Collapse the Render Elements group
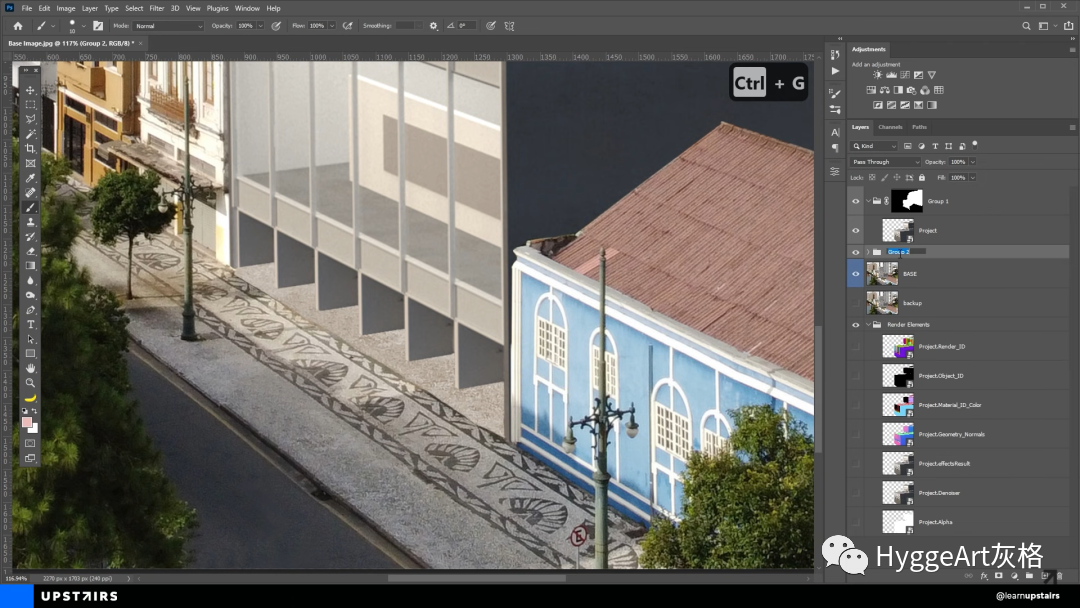 point(868,325)
